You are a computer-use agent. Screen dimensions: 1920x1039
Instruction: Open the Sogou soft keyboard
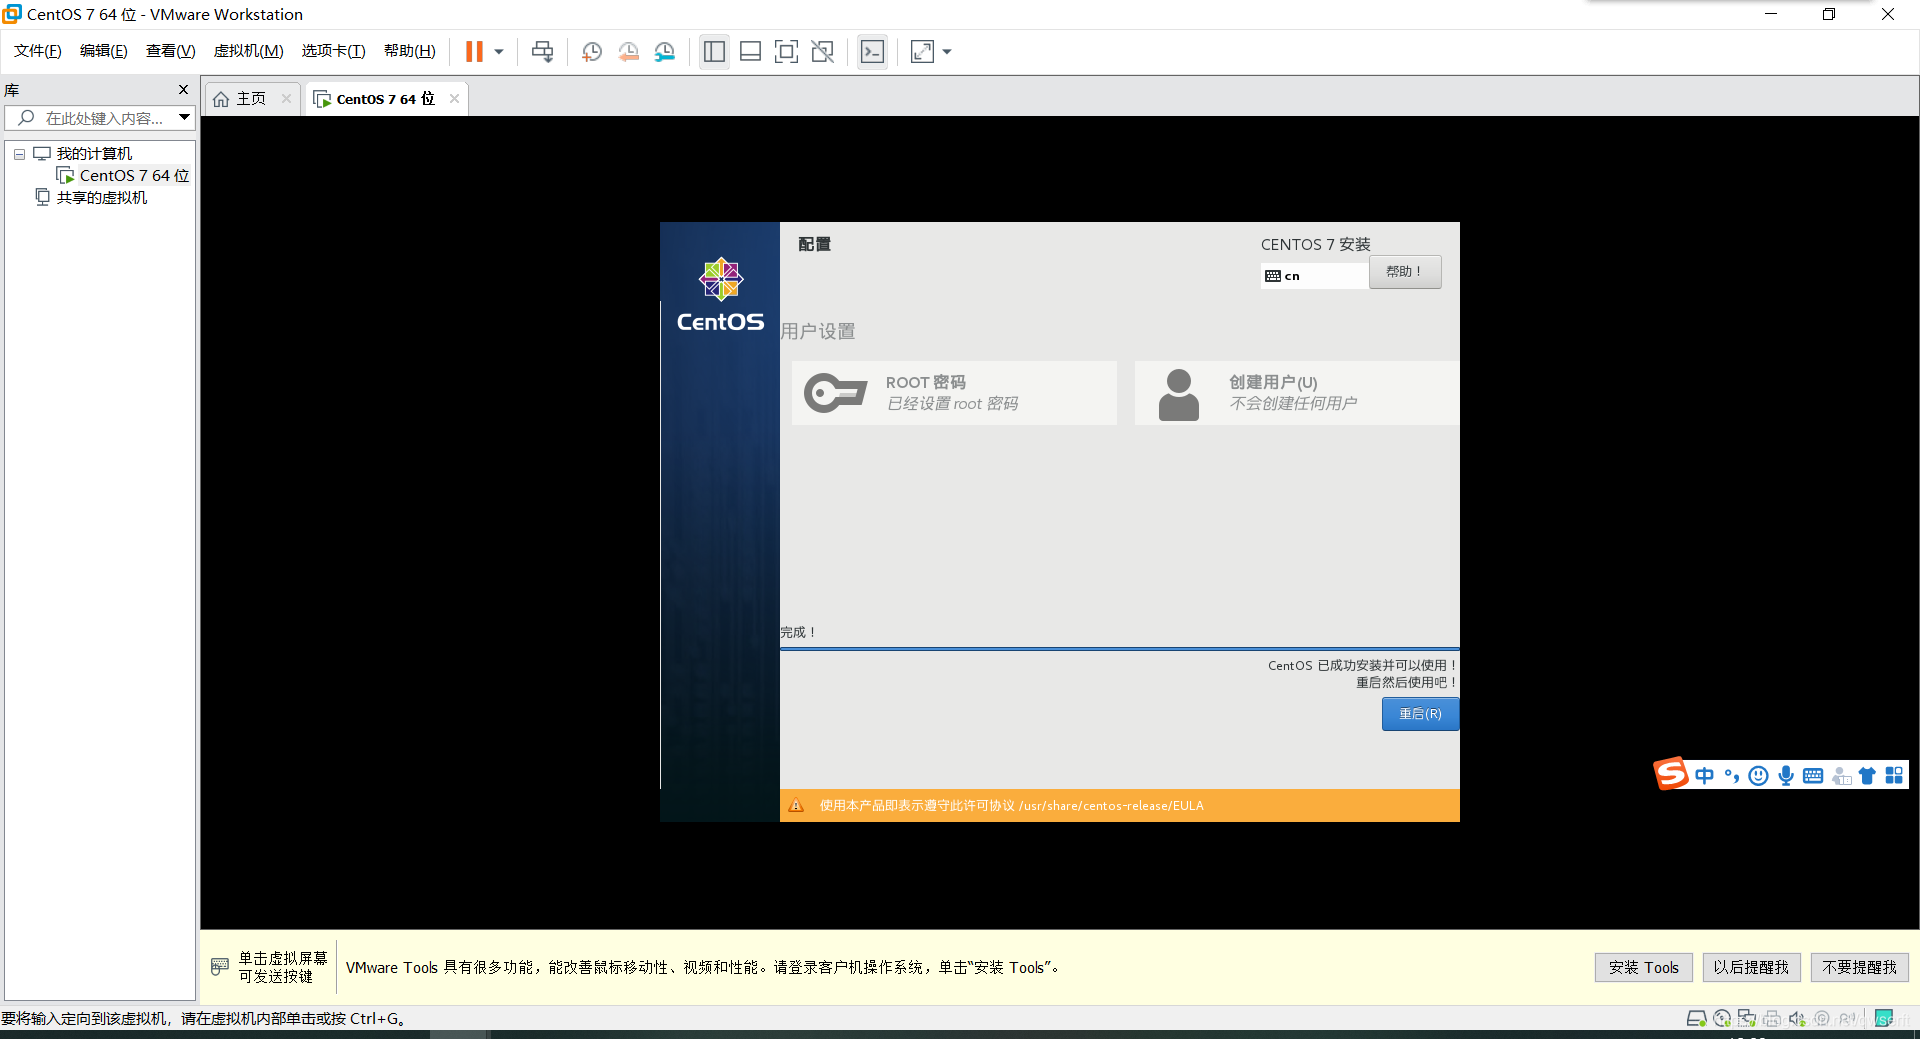point(1813,776)
